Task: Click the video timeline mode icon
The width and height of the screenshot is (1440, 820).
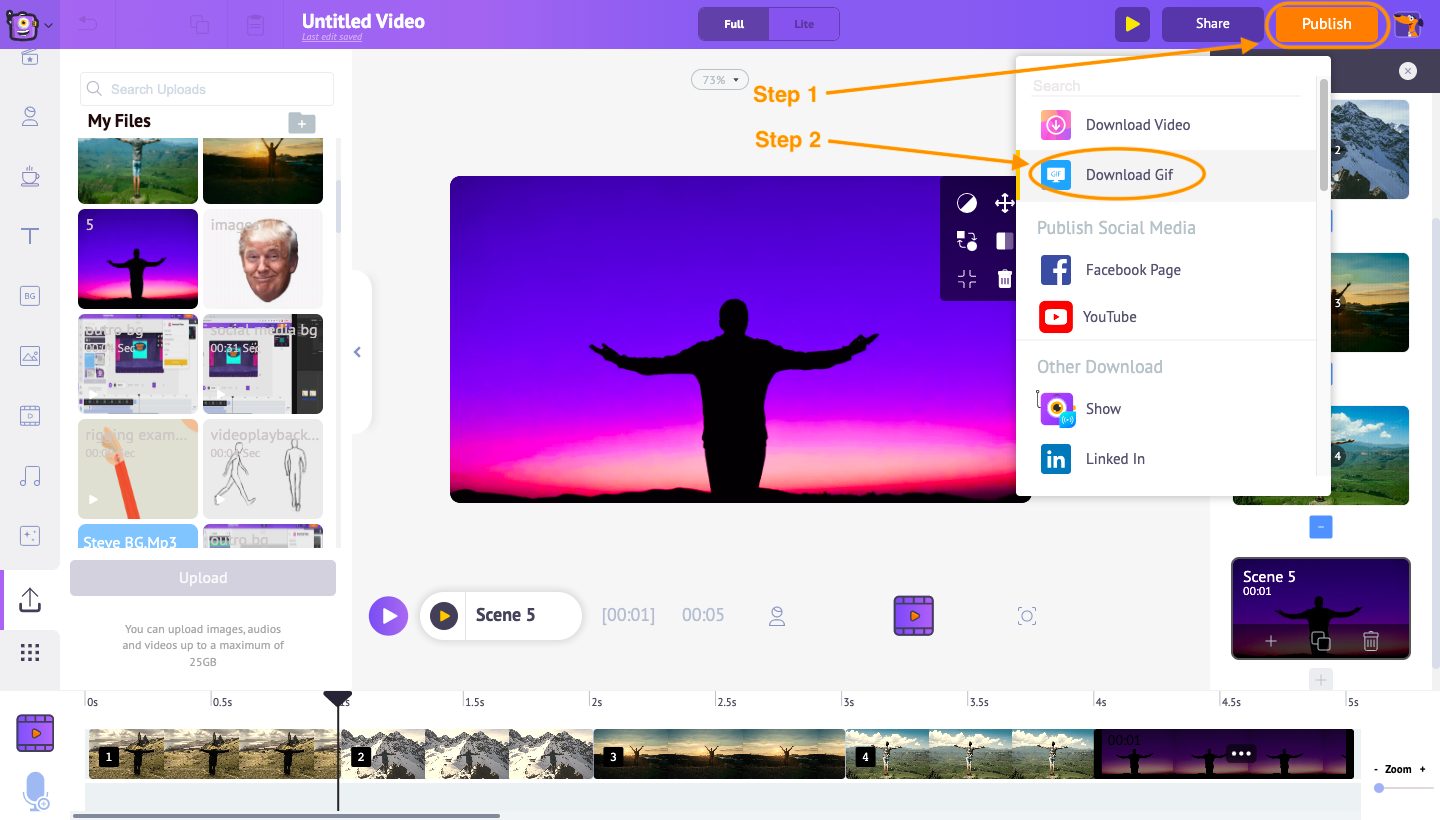Action: pyautogui.click(x=35, y=733)
